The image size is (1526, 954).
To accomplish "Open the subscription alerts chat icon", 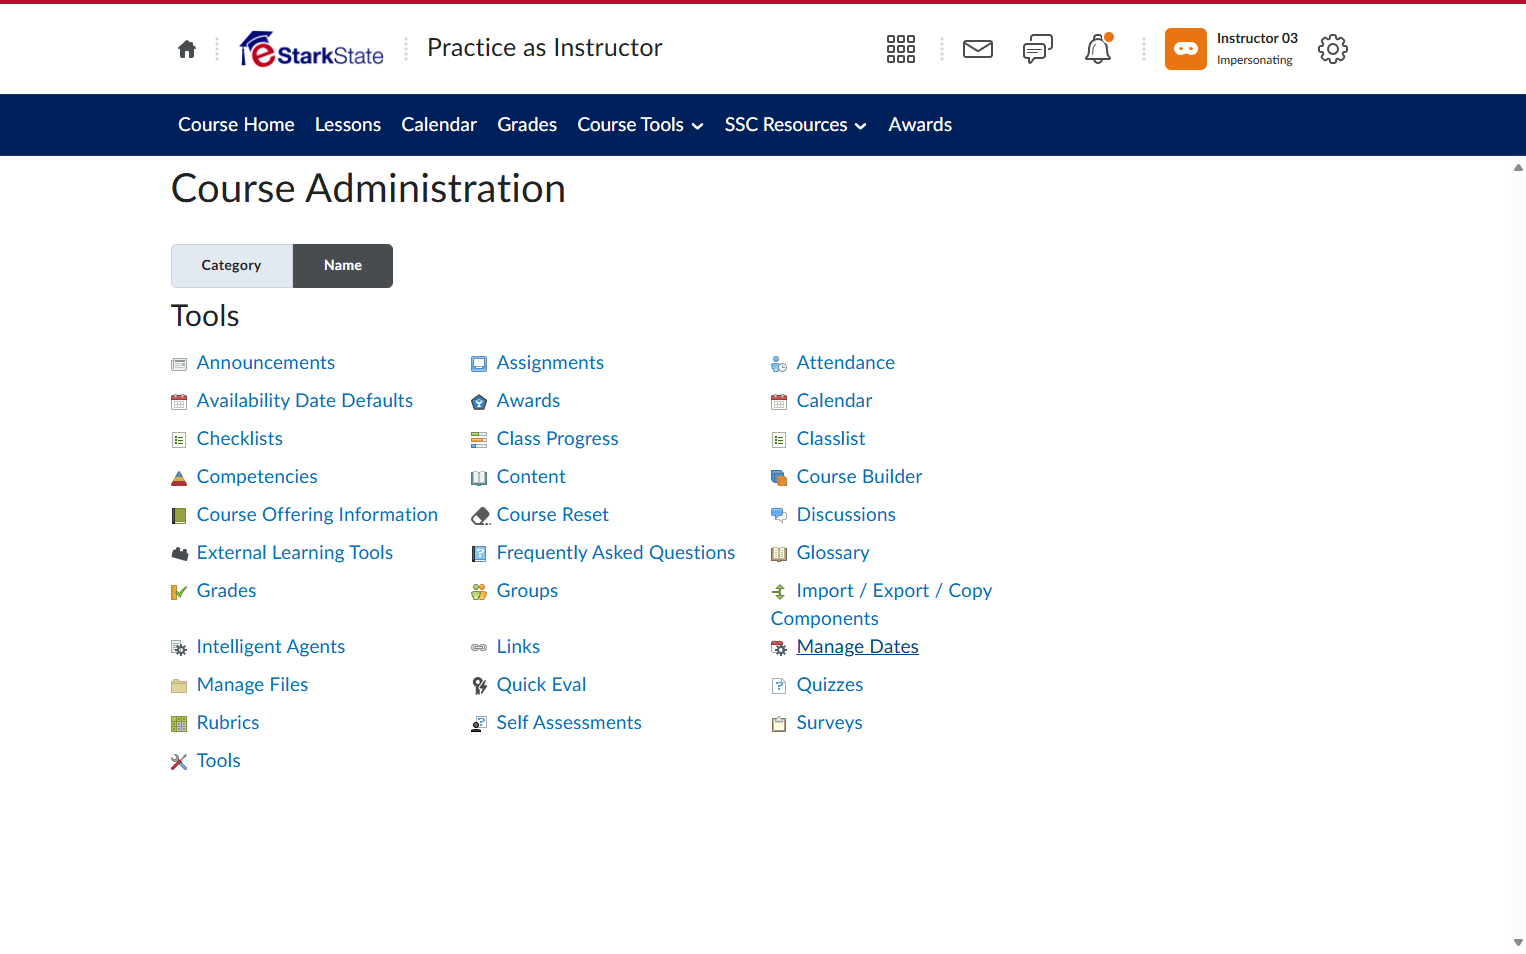I will click(x=1038, y=49).
